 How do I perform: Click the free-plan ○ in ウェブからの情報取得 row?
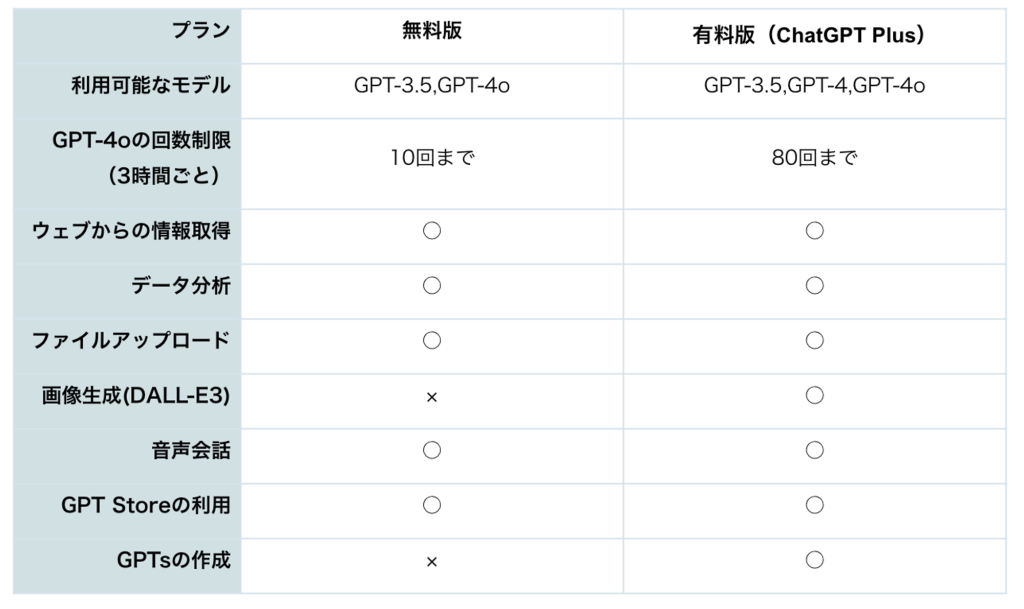tap(432, 231)
